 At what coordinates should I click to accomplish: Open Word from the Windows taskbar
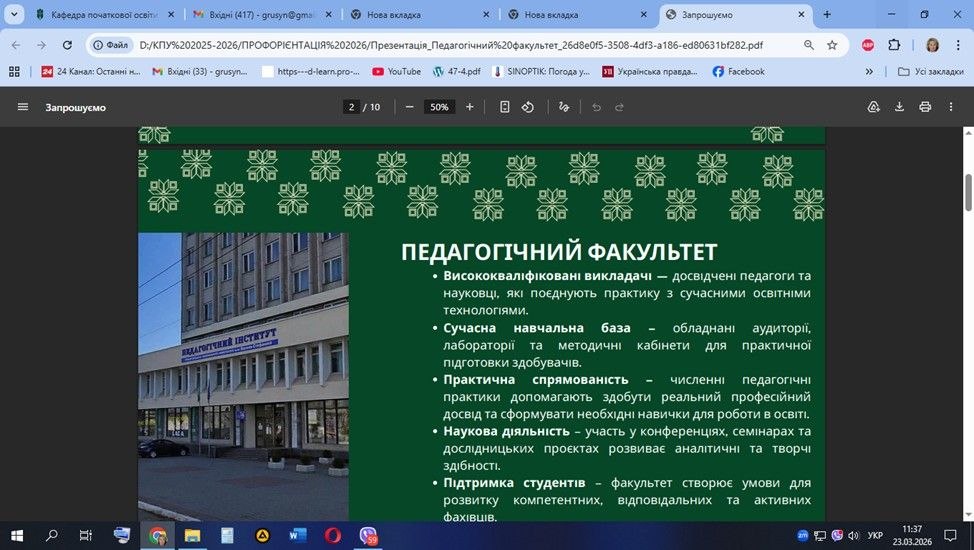click(297, 535)
